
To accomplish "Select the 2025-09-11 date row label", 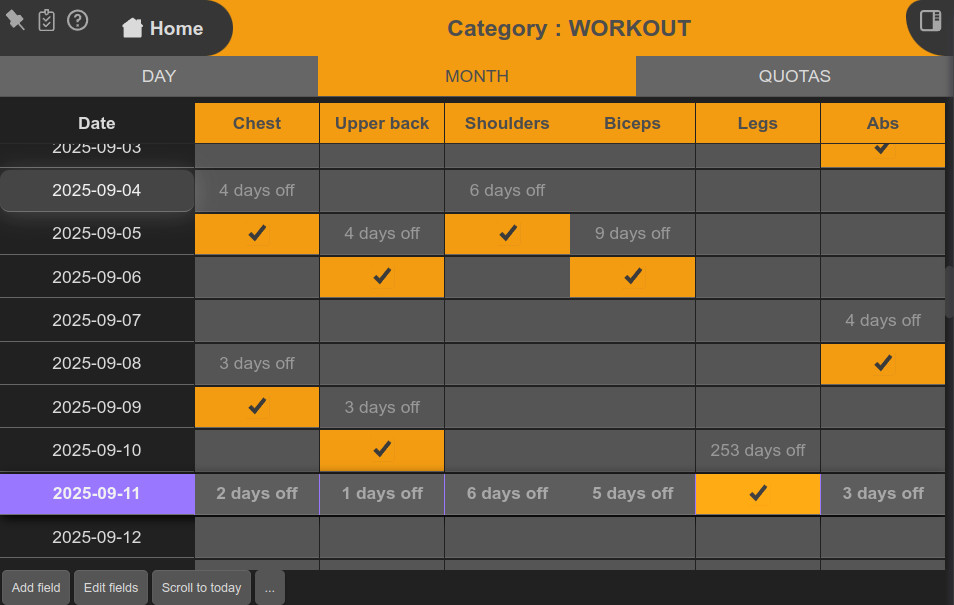I will 97,493.
